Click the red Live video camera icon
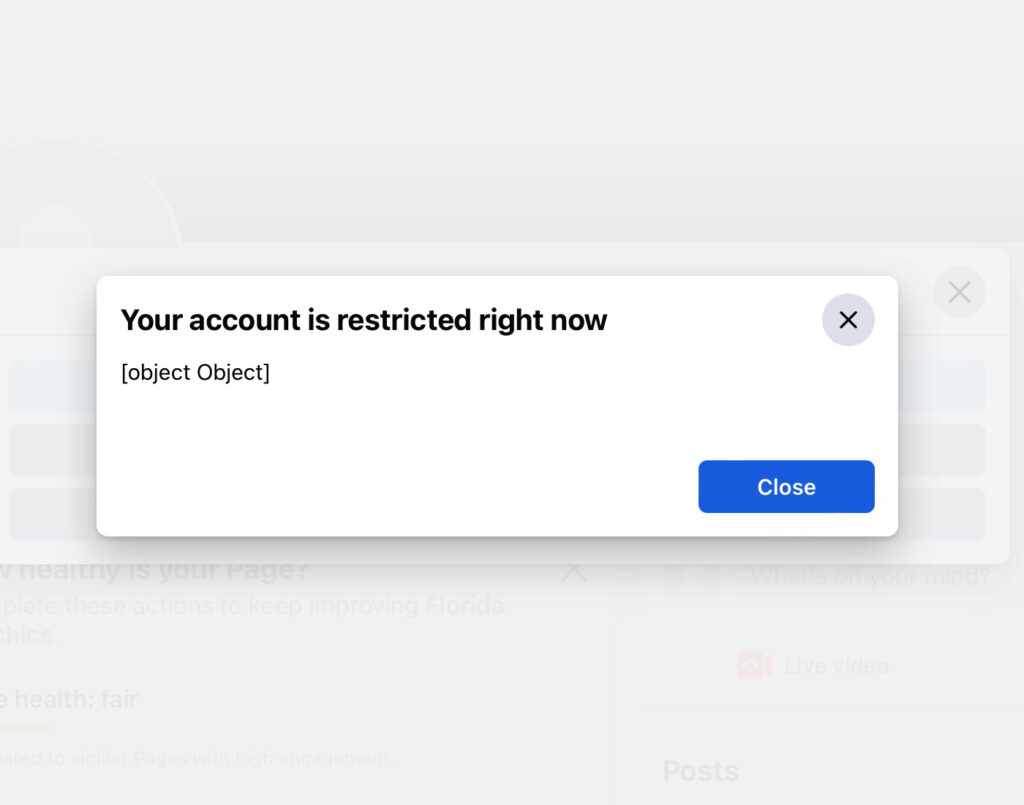Image resolution: width=1024 pixels, height=805 pixels. point(754,665)
